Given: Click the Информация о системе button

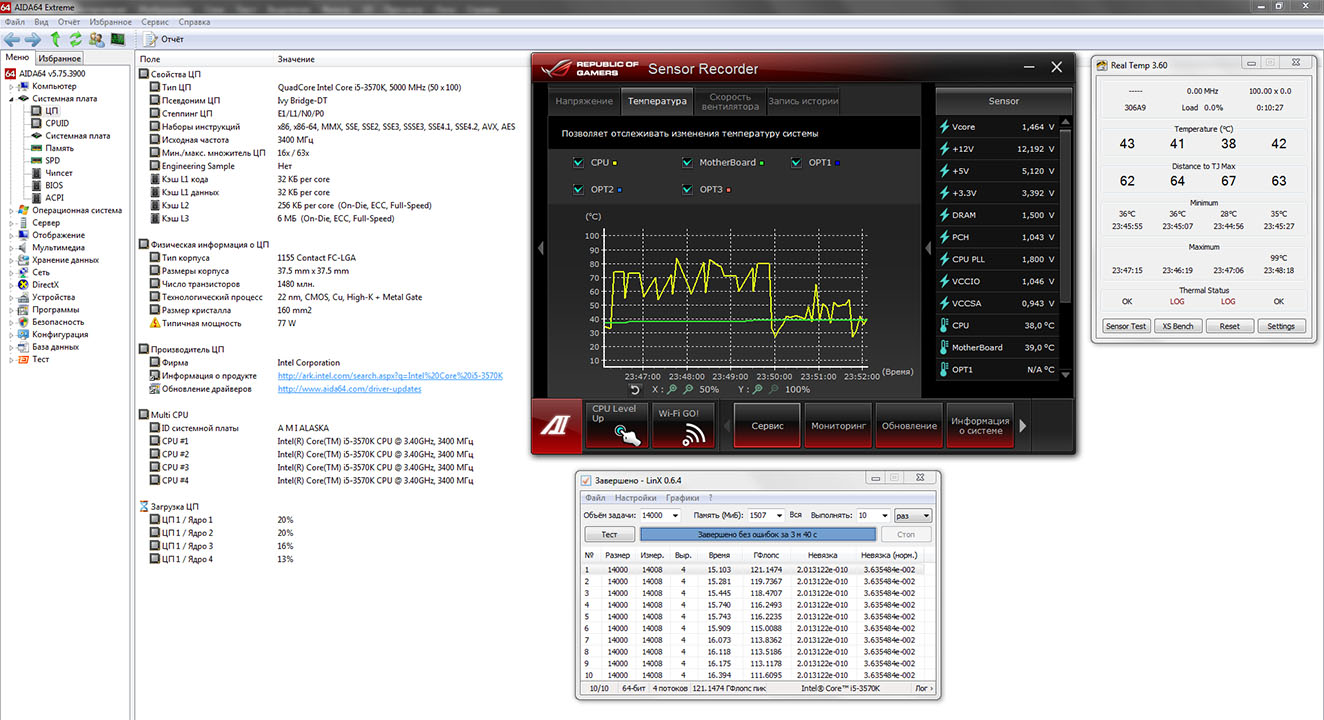Looking at the screenshot, I should click(980, 426).
